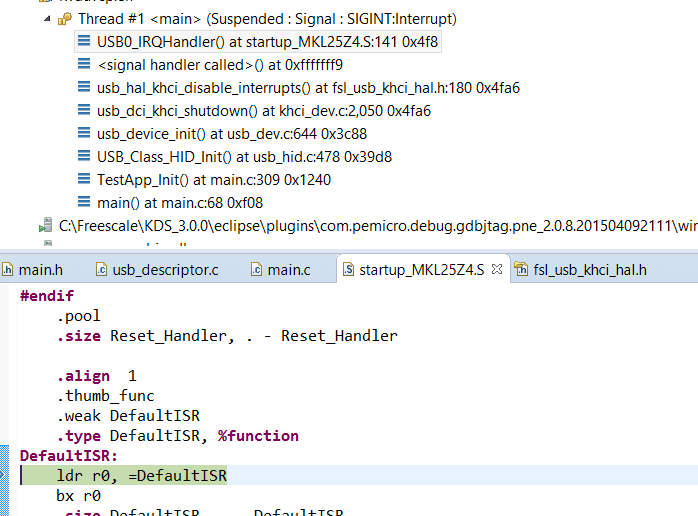698x516 pixels.
Task: Click the .size Reset_Handler directive line
Action: 227,336
